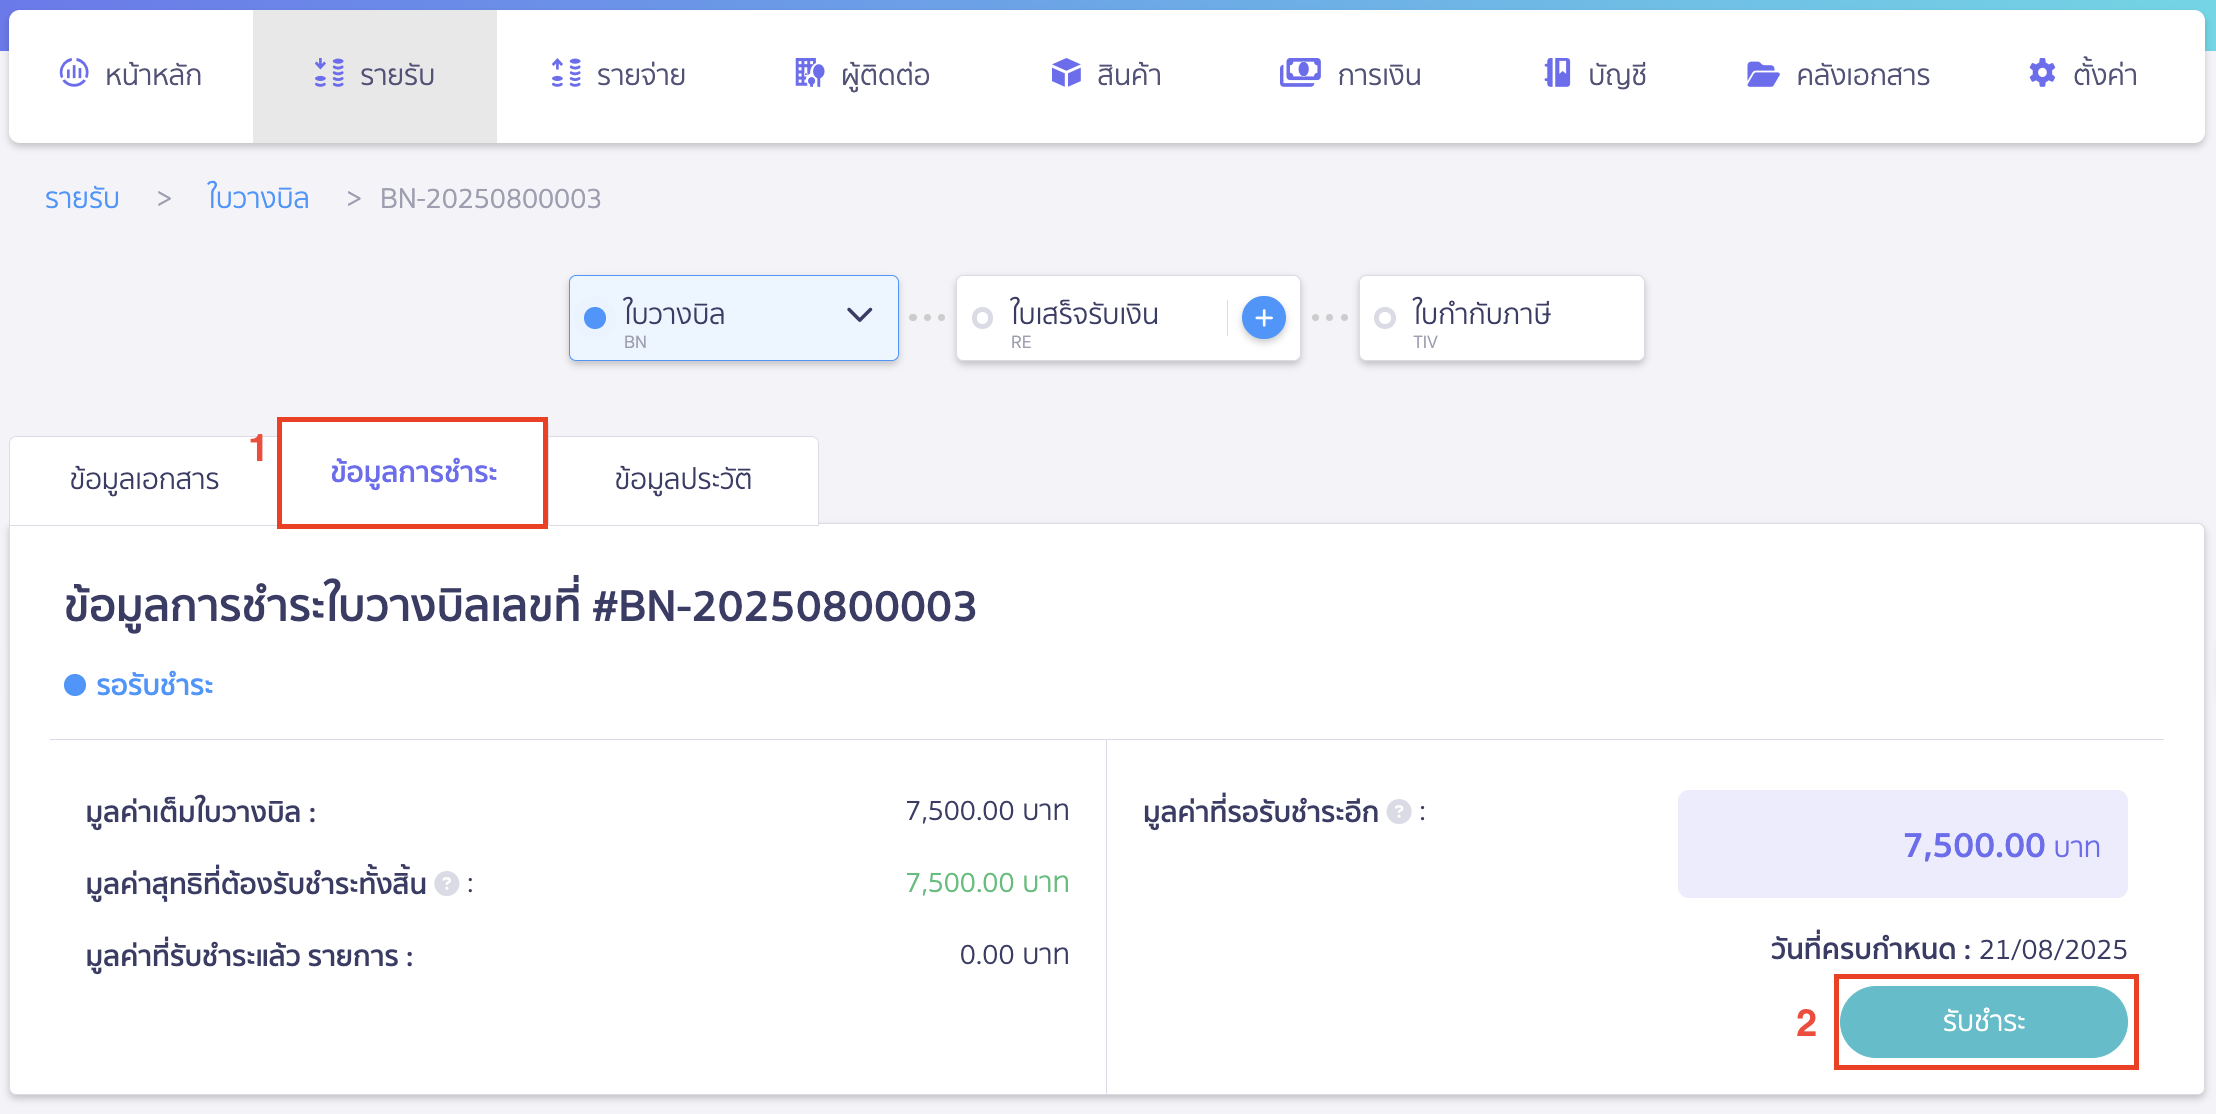Screen dimensions: 2216x1114
Task: Switch to ข้อมูลการชำระ tab
Action: (413, 472)
